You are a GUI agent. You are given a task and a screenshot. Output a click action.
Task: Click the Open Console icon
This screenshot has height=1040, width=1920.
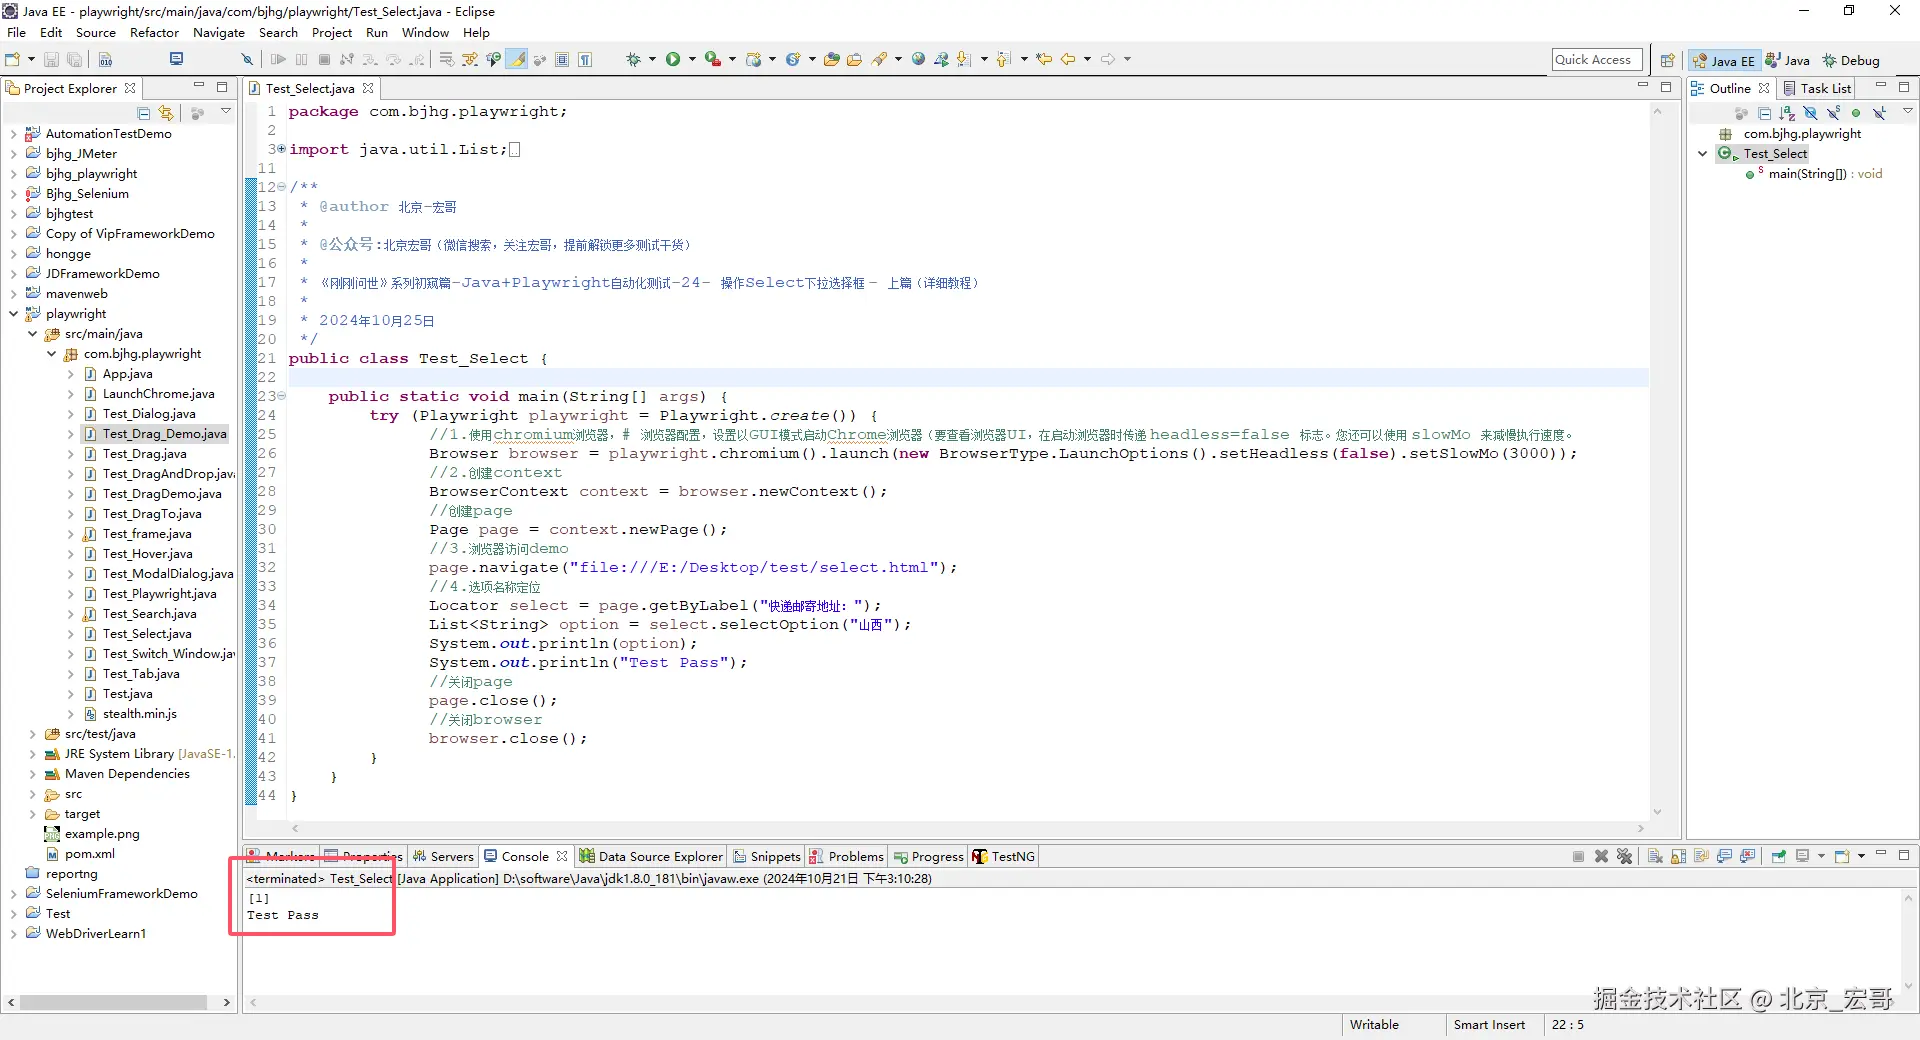[1842, 856]
